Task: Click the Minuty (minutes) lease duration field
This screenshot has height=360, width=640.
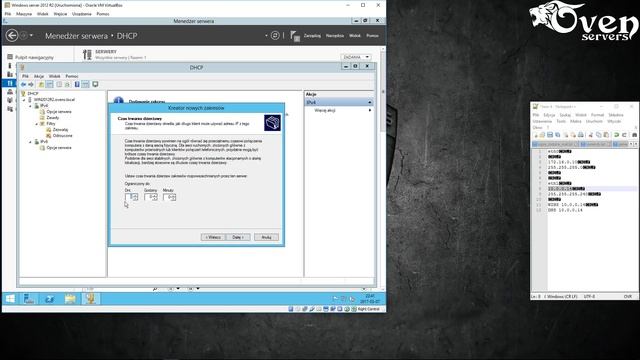Action: 169,197
